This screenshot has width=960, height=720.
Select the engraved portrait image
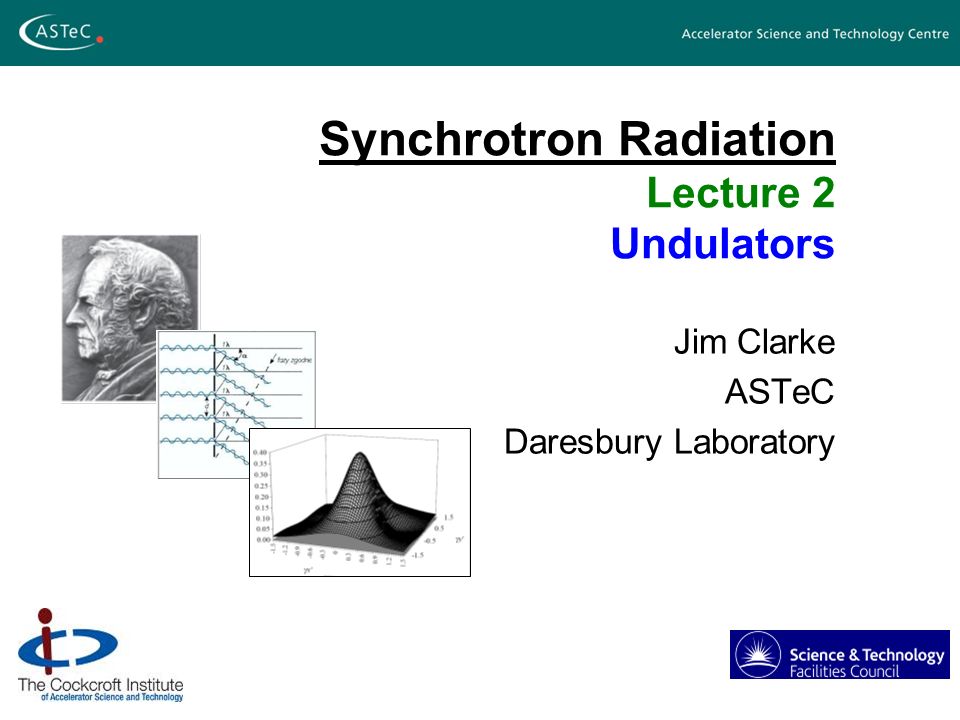coord(130,318)
